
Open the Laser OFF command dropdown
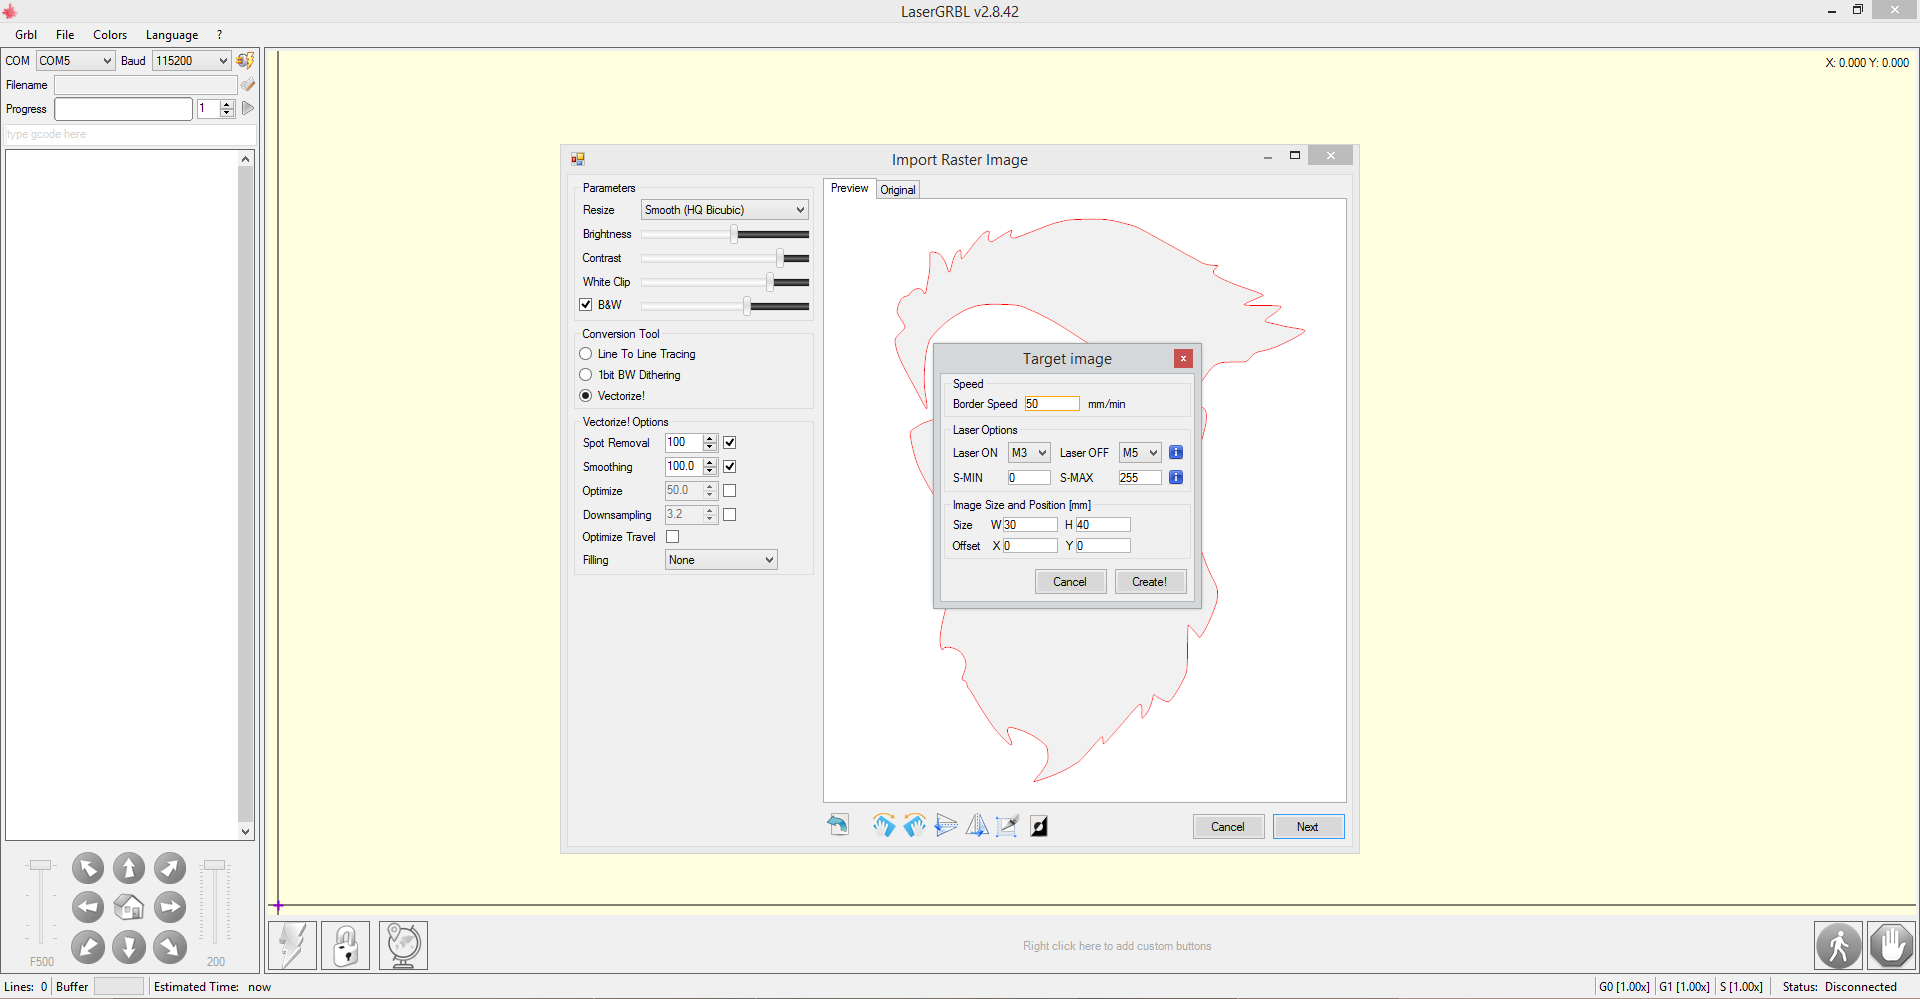pyautogui.click(x=1140, y=453)
